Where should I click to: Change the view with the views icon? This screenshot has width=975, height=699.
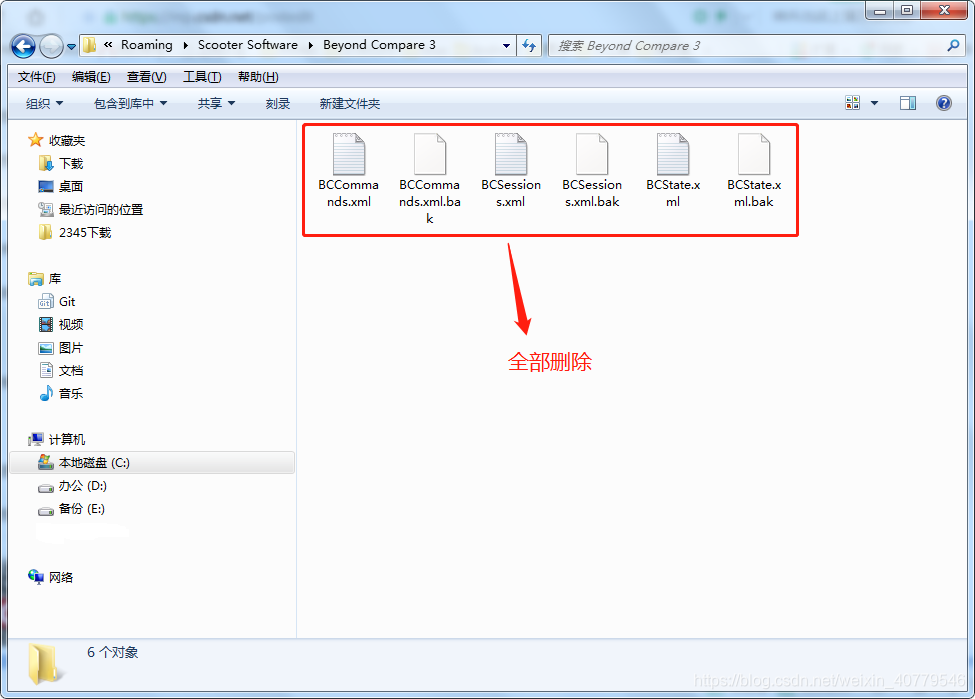pyautogui.click(x=853, y=103)
